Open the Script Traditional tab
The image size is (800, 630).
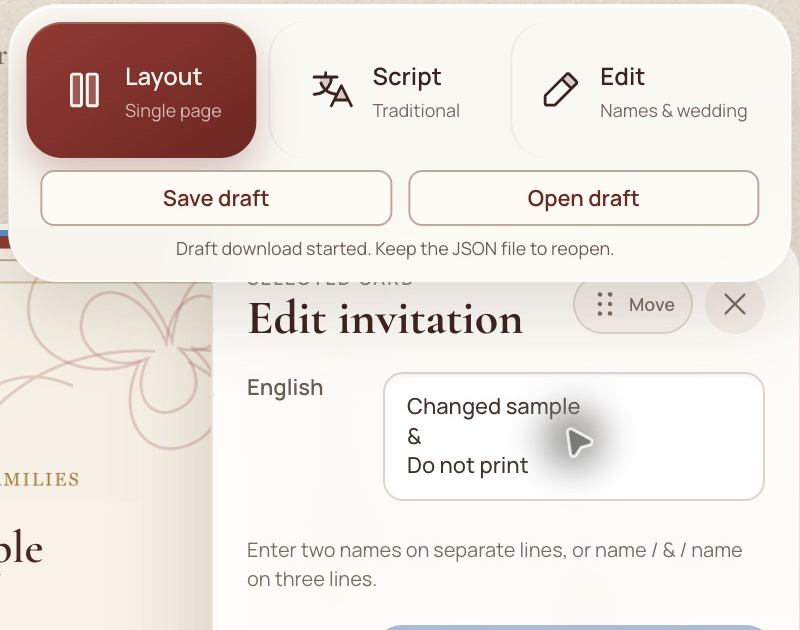pyautogui.click(x=389, y=90)
